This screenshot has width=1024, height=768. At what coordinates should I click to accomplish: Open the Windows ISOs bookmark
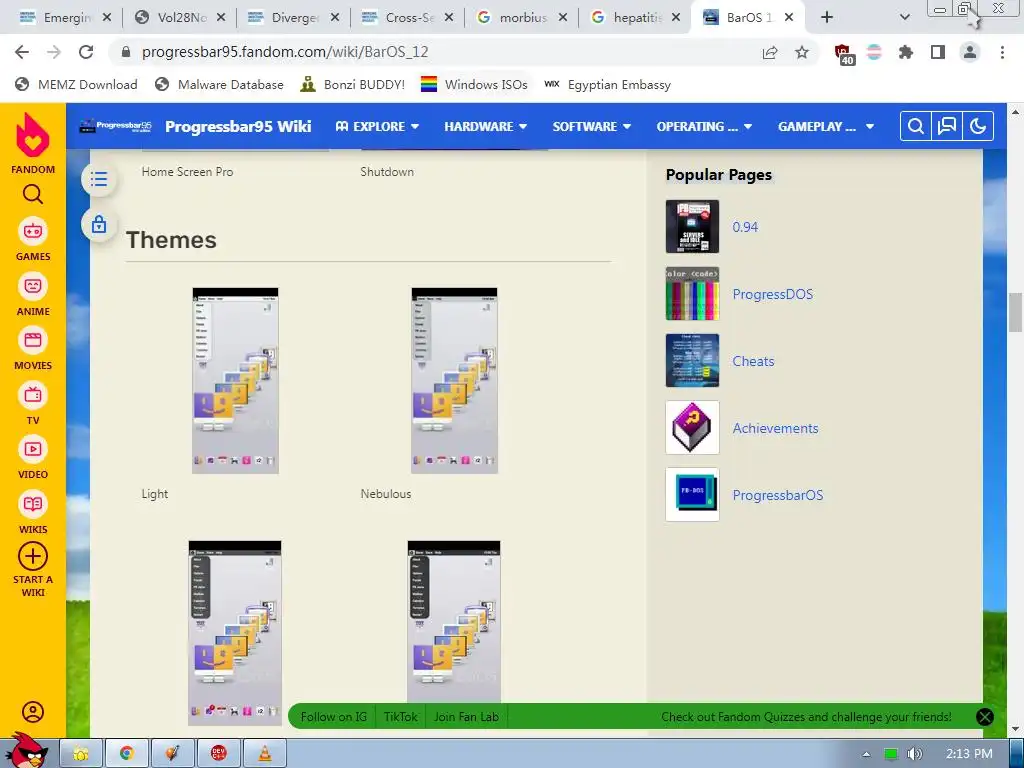pos(474,85)
